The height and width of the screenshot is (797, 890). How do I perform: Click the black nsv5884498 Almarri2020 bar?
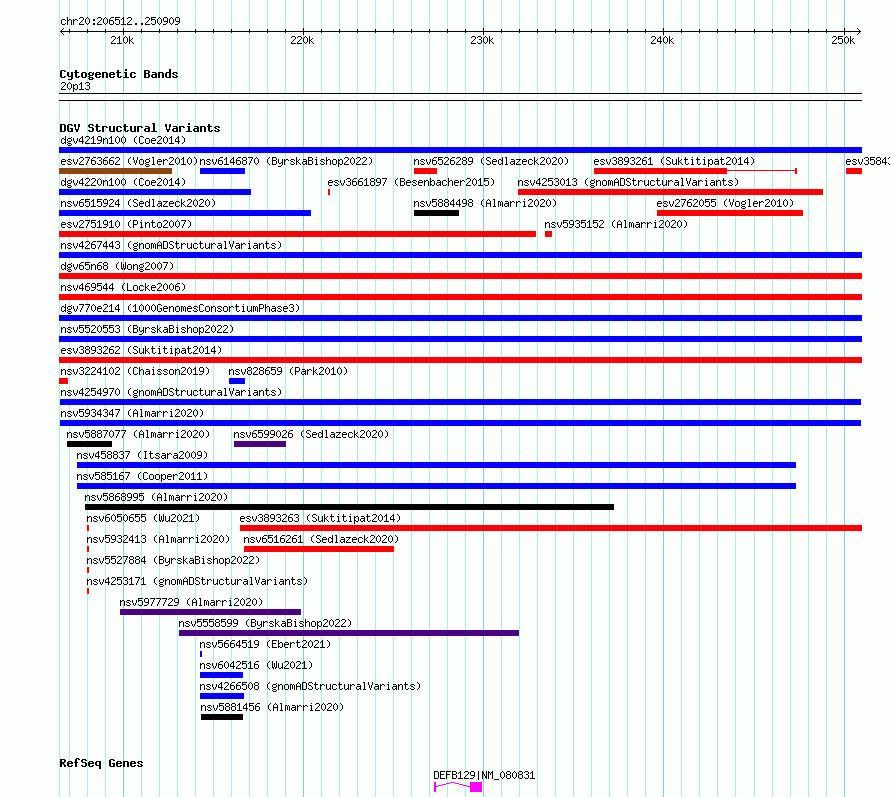pos(436,213)
